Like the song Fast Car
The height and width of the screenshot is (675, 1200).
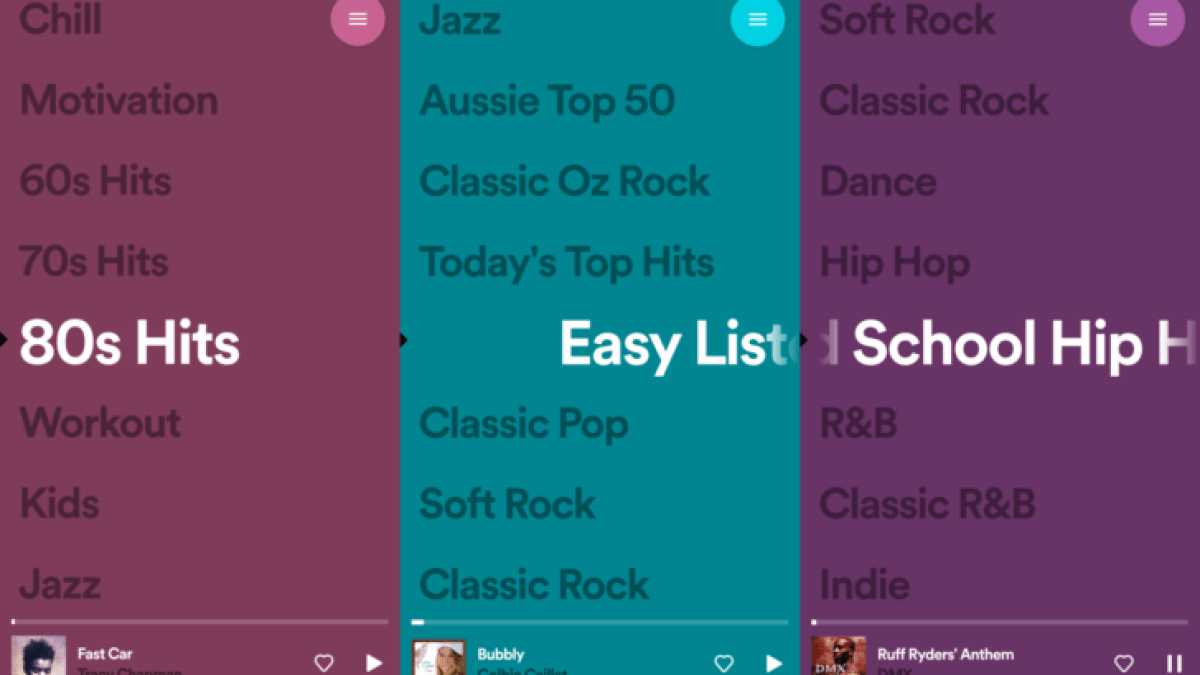(x=324, y=662)
